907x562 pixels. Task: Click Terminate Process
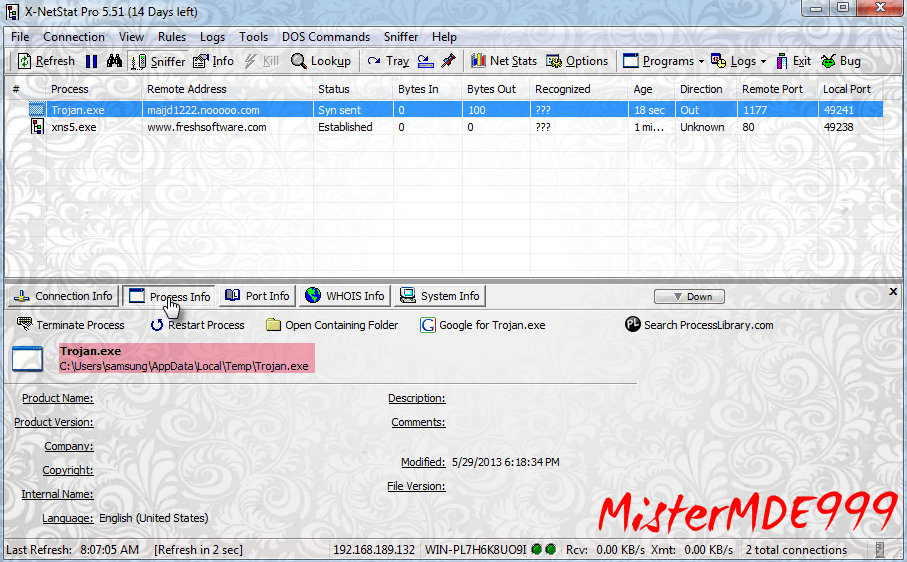(x=71, y=325)
